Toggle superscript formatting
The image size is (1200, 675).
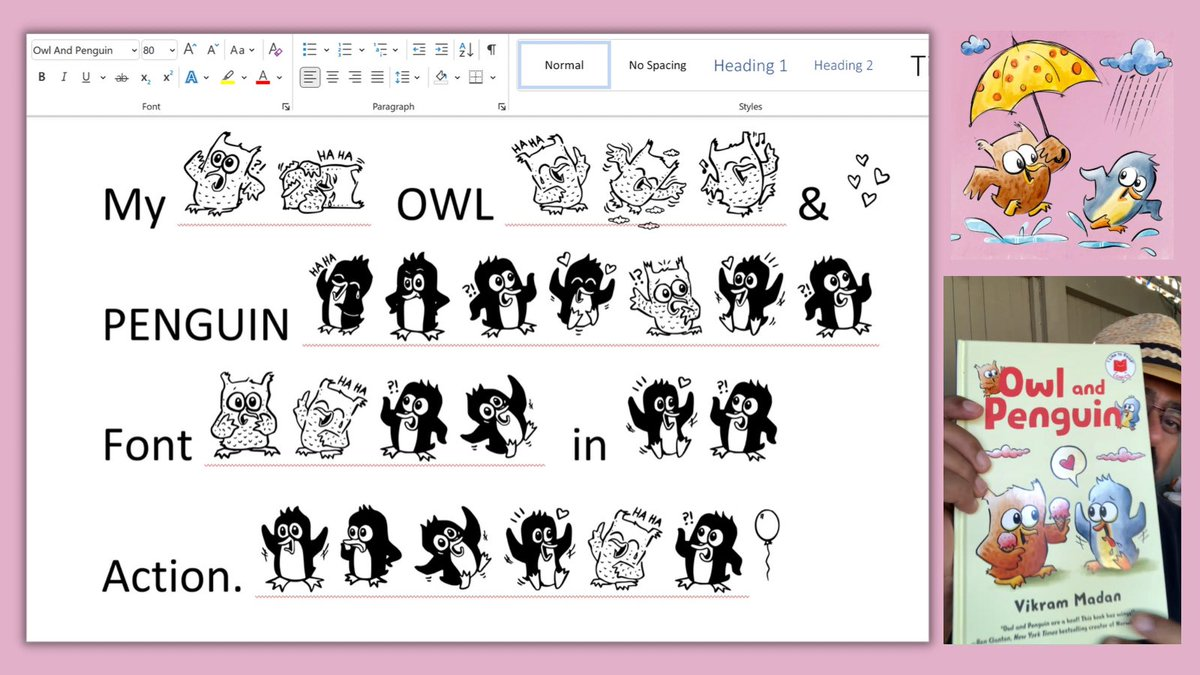pos(167,78)
